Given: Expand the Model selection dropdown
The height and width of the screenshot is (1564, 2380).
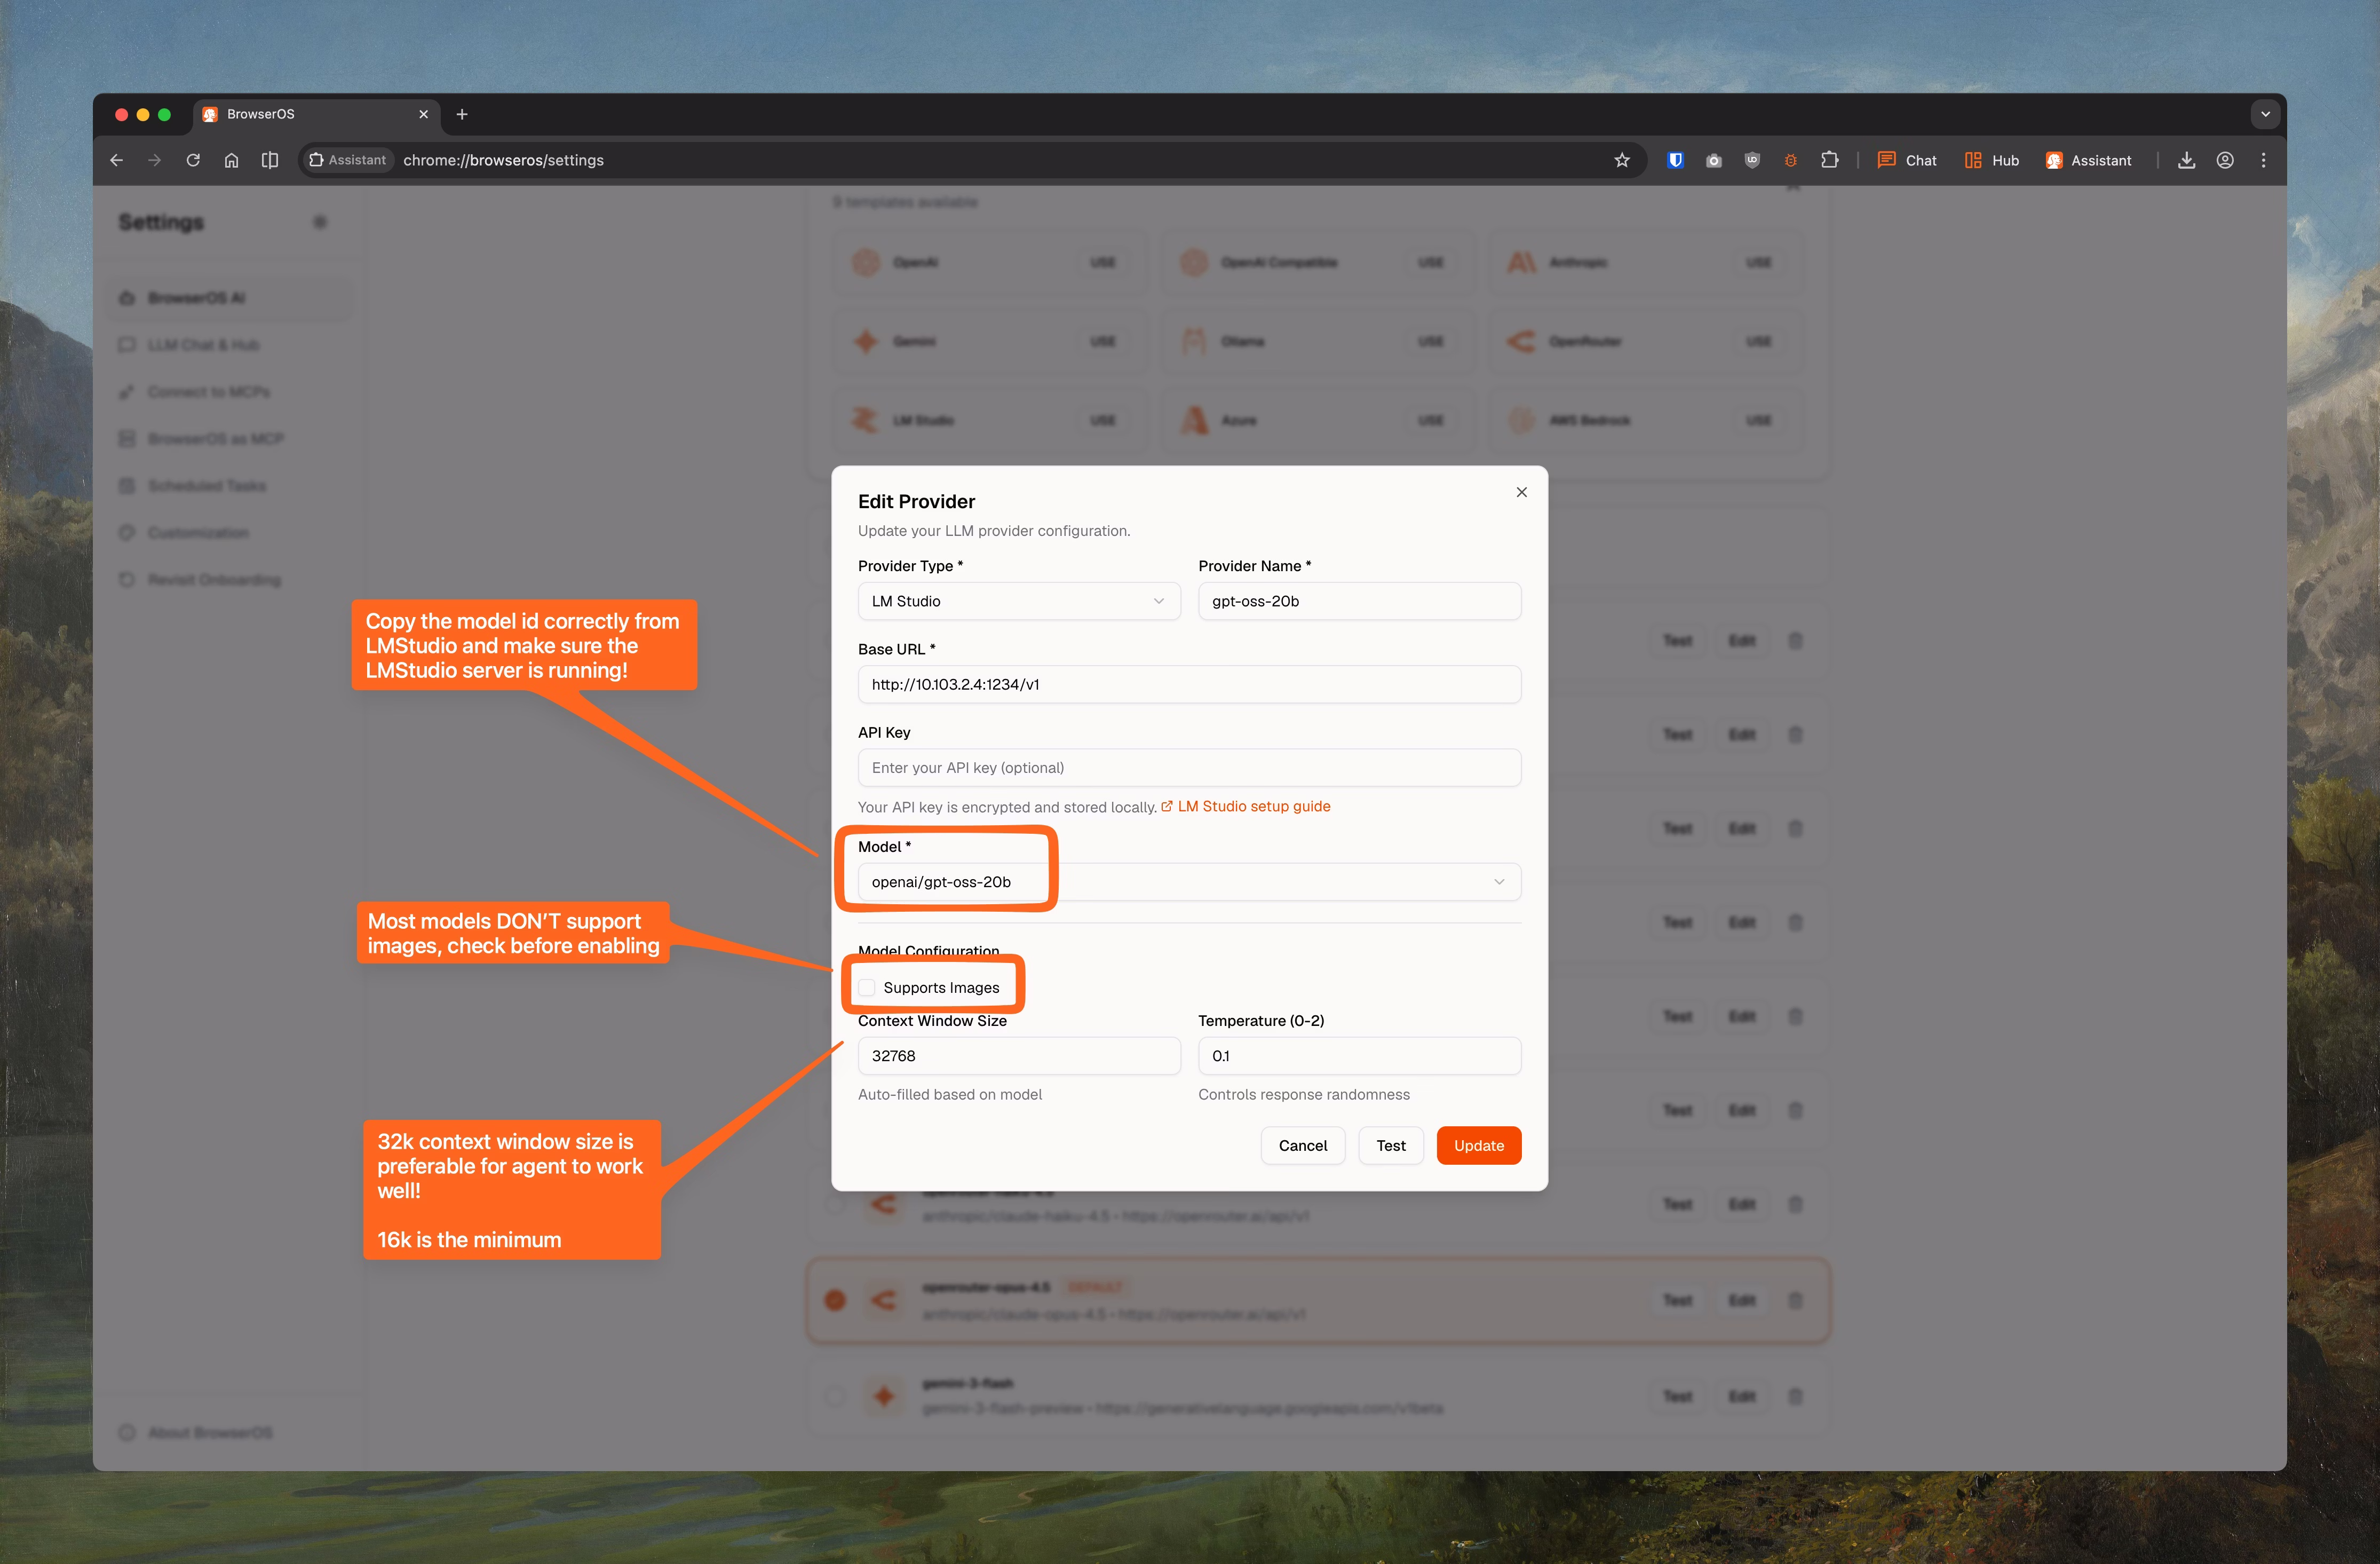Looking at the screenshot, I should click(x=1499, y=881).
